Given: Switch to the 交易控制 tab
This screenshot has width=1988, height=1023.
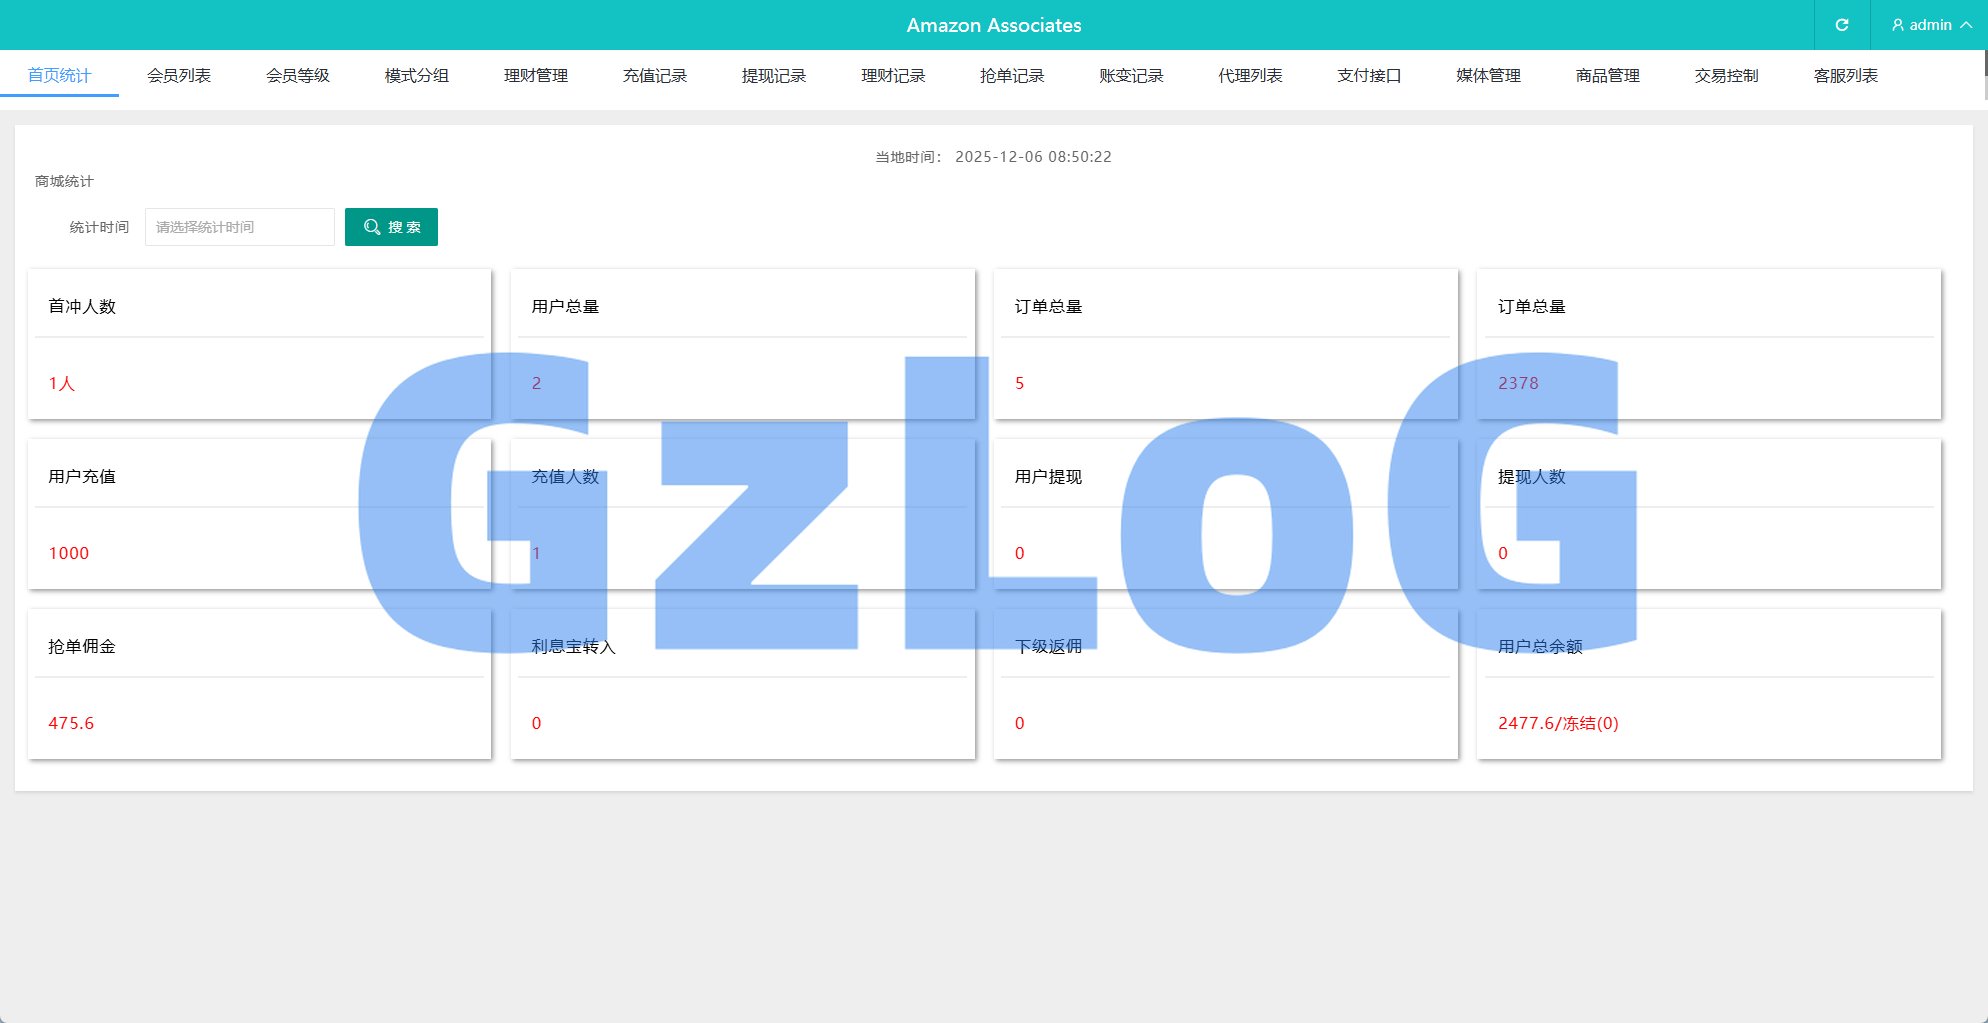Looking at the screenshot, I should click(x=1727, y=76).
